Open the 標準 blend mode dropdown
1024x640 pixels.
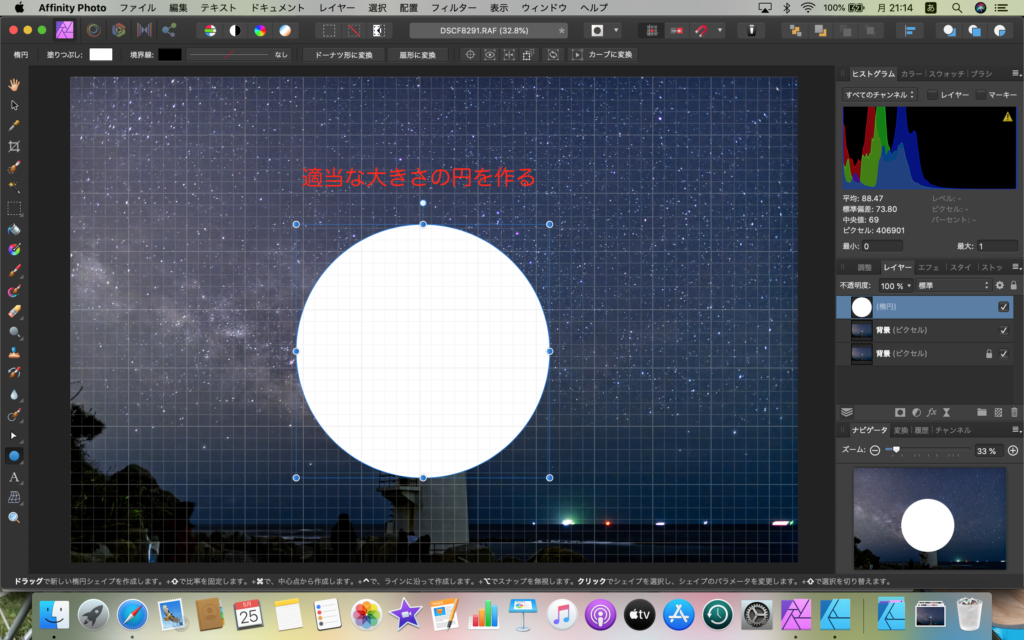click(x=953, y=285)
